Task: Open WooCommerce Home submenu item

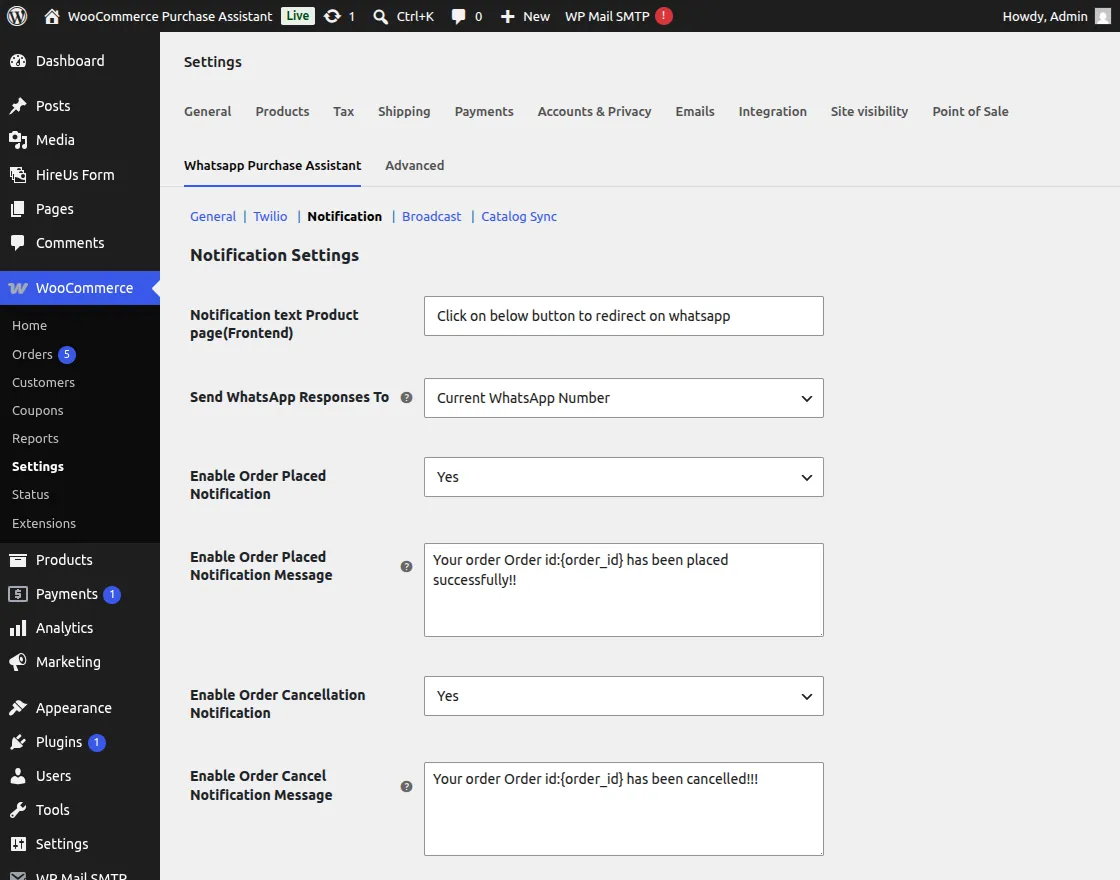Action: pyautogui.click(x=29, y=326)
